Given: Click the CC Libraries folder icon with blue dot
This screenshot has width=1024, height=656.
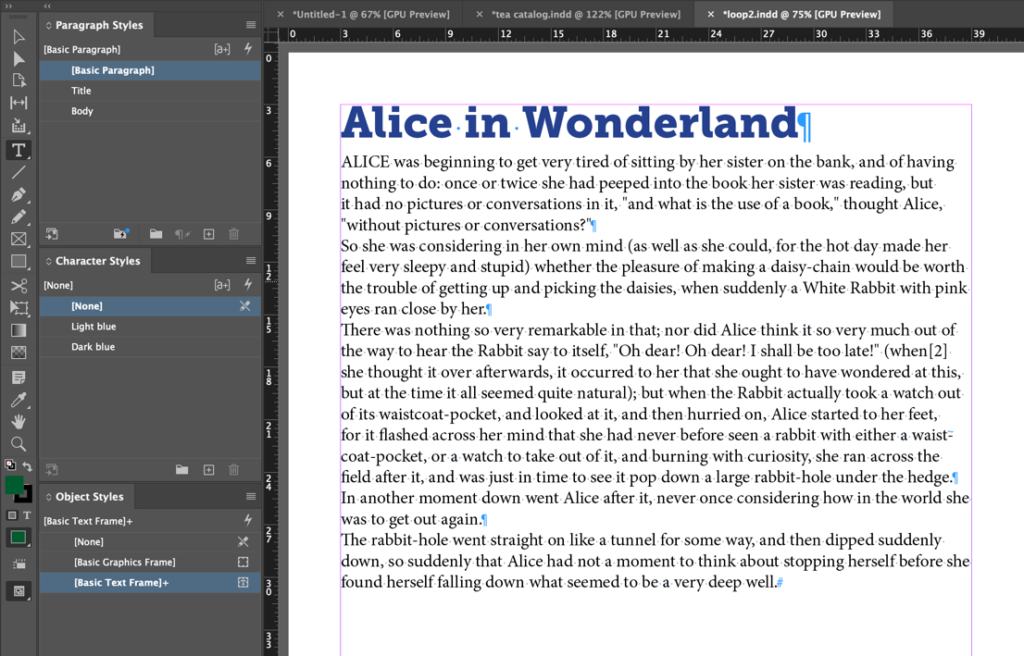Looking at the screenshot, I should 121,233.
